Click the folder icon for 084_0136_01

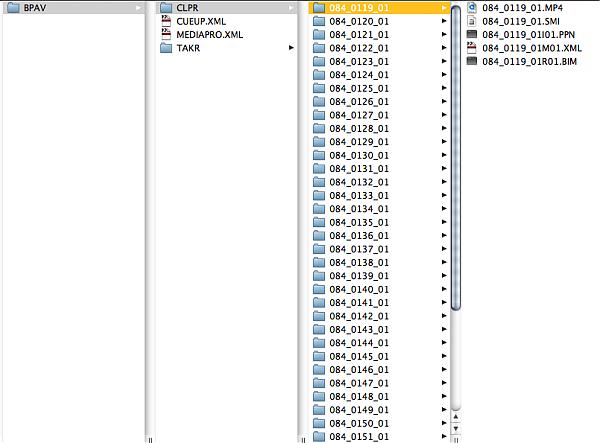click(319, 235)
